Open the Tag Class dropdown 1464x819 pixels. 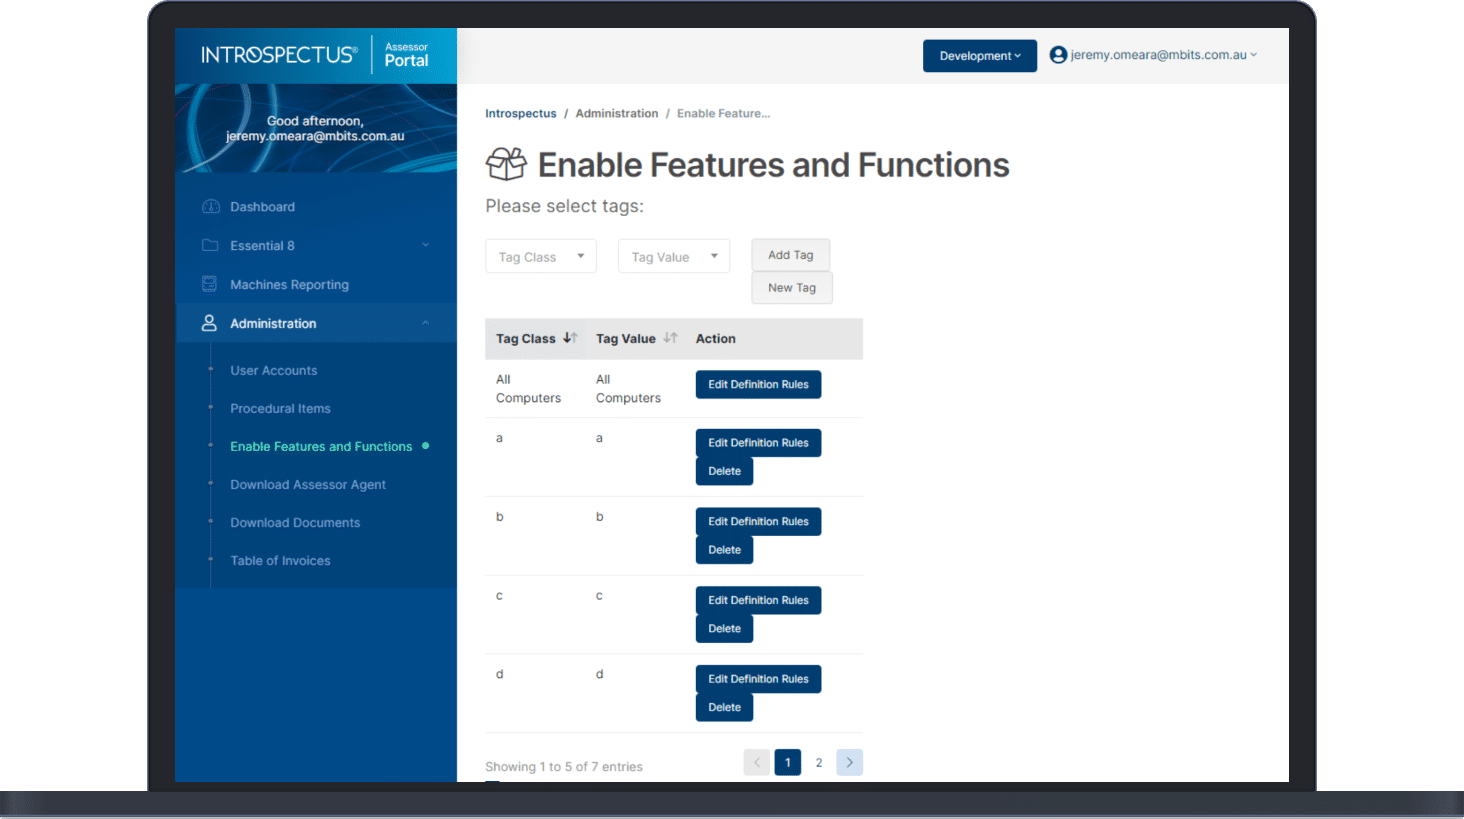pyautogui.click(x=540, y=257)
